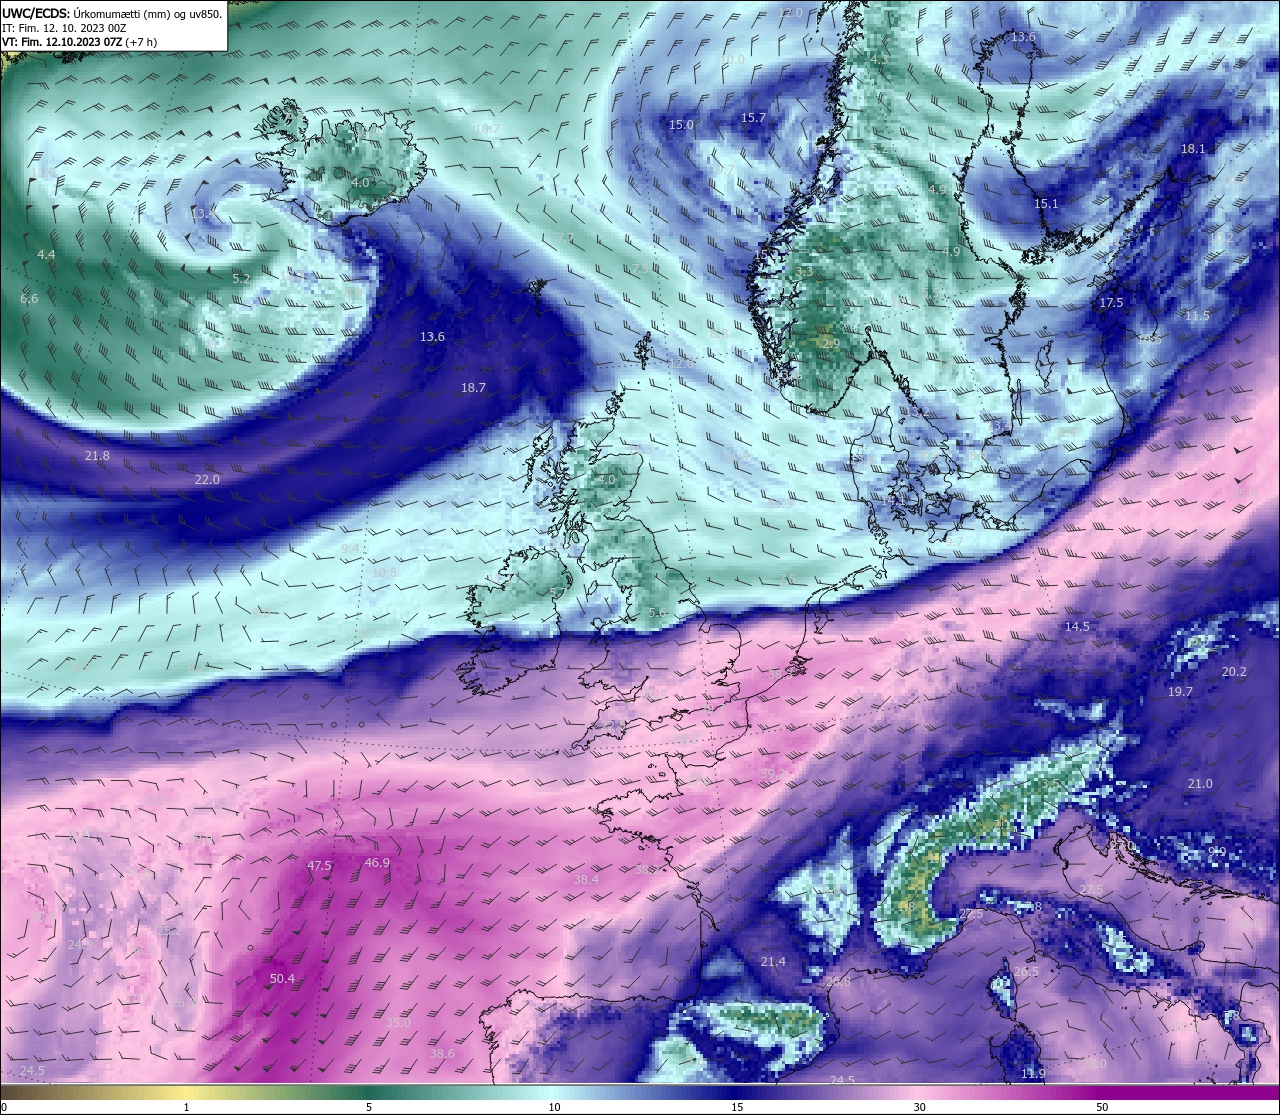Click the 15.0 value in Norwegian Sea
1280x1115 pixels.
(x=681, y=124)
